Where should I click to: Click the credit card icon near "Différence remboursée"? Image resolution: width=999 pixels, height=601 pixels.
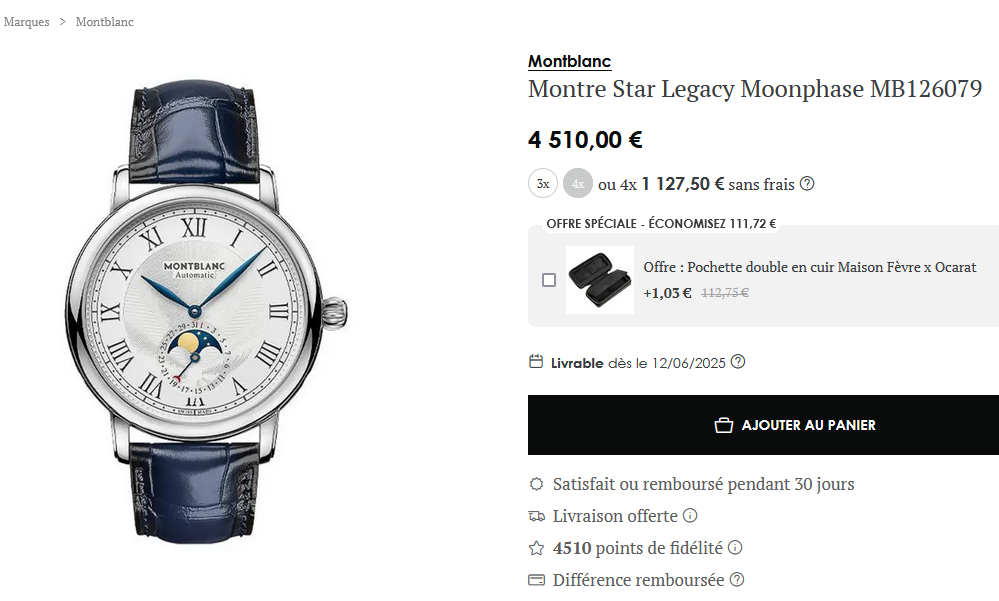[x=537, y=580]
